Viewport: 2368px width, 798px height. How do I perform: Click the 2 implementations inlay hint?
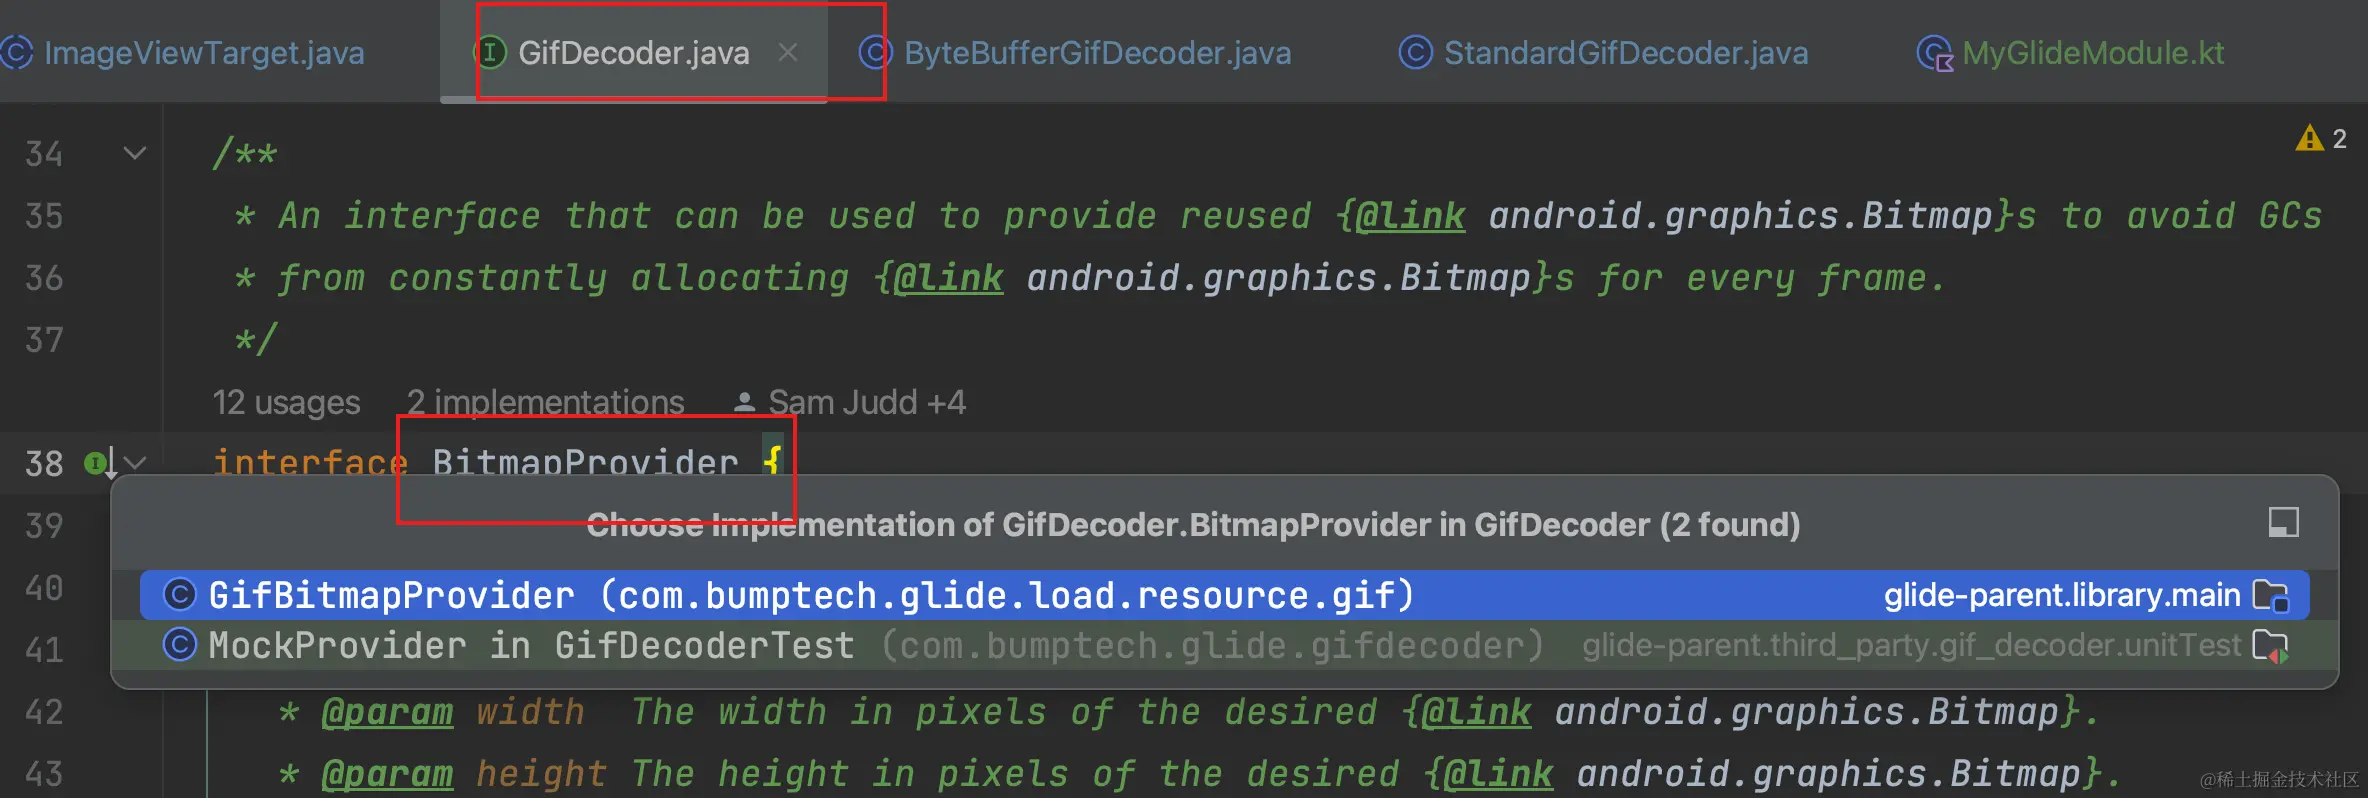point(545,402)
